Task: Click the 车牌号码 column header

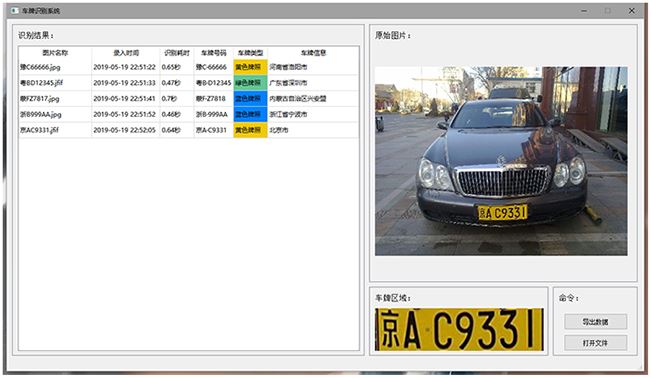Action: [x=214, y=53]
